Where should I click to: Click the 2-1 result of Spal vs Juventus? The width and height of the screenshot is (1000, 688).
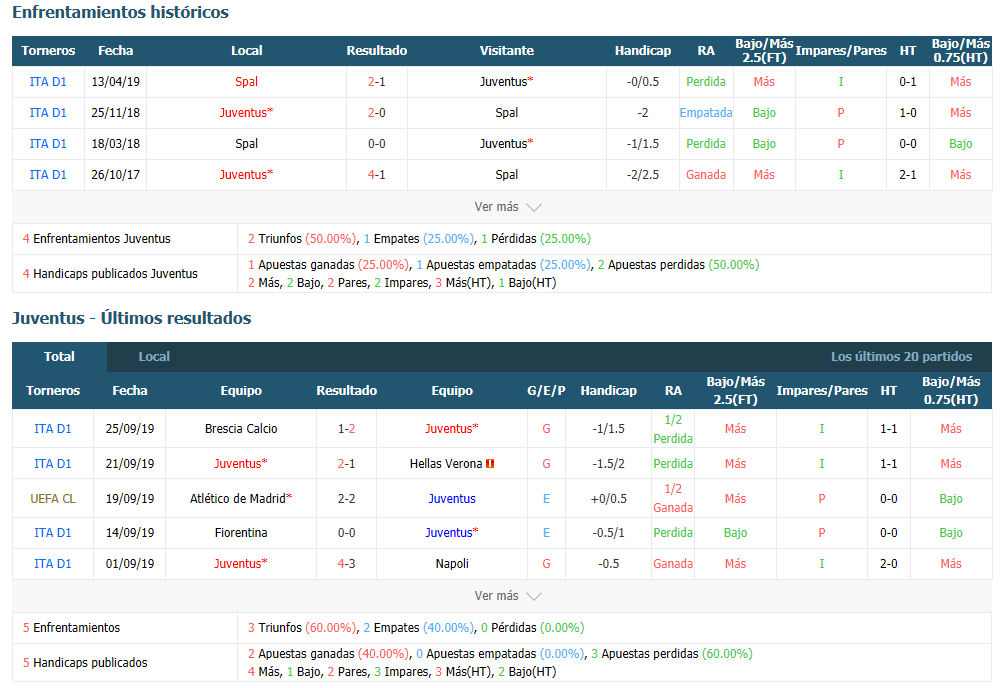click(376, 82)
